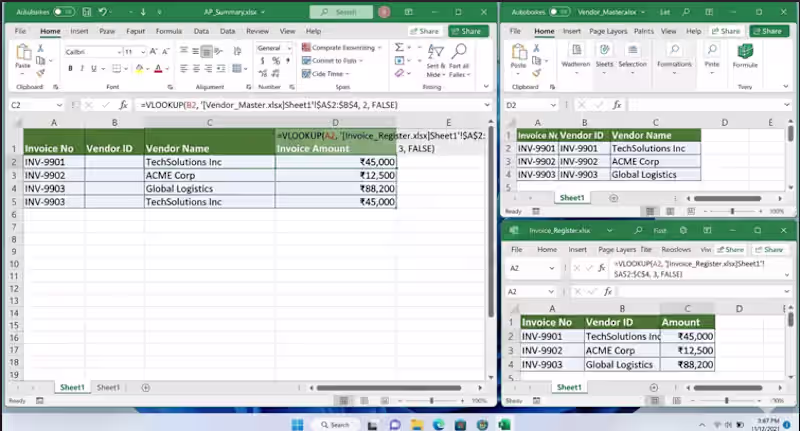Increase font size with the larger A icon
Viewport: 800px width, 431px height.
[153, 52]
